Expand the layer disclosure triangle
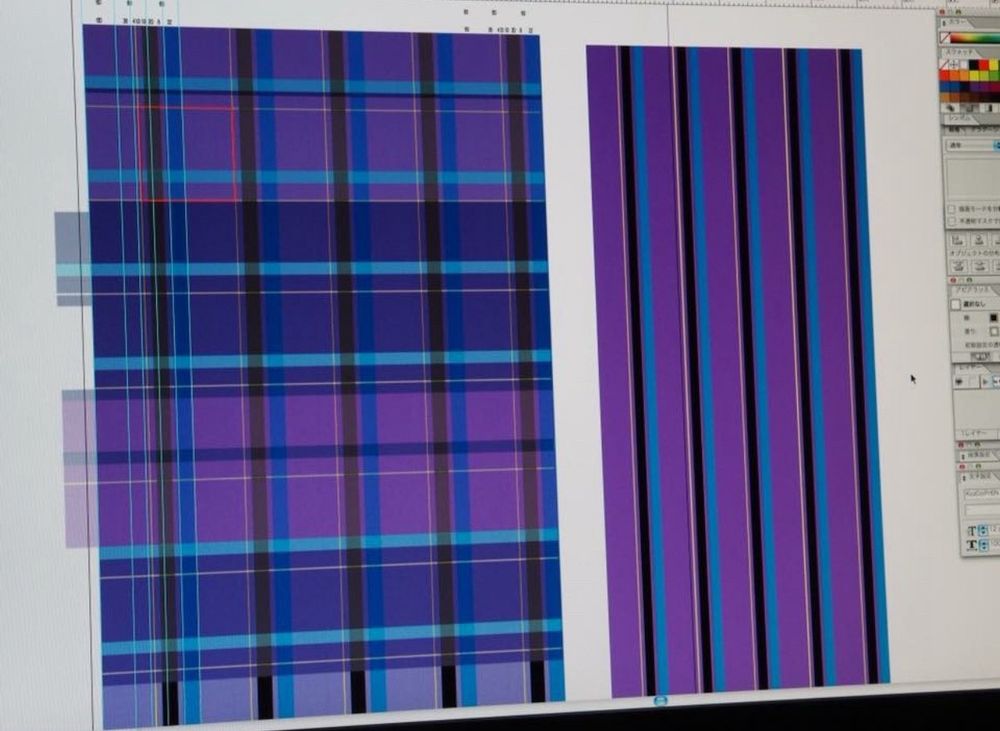Image resolution: width=1000 pixels, height=731 pixels. [x=986, y=381]
